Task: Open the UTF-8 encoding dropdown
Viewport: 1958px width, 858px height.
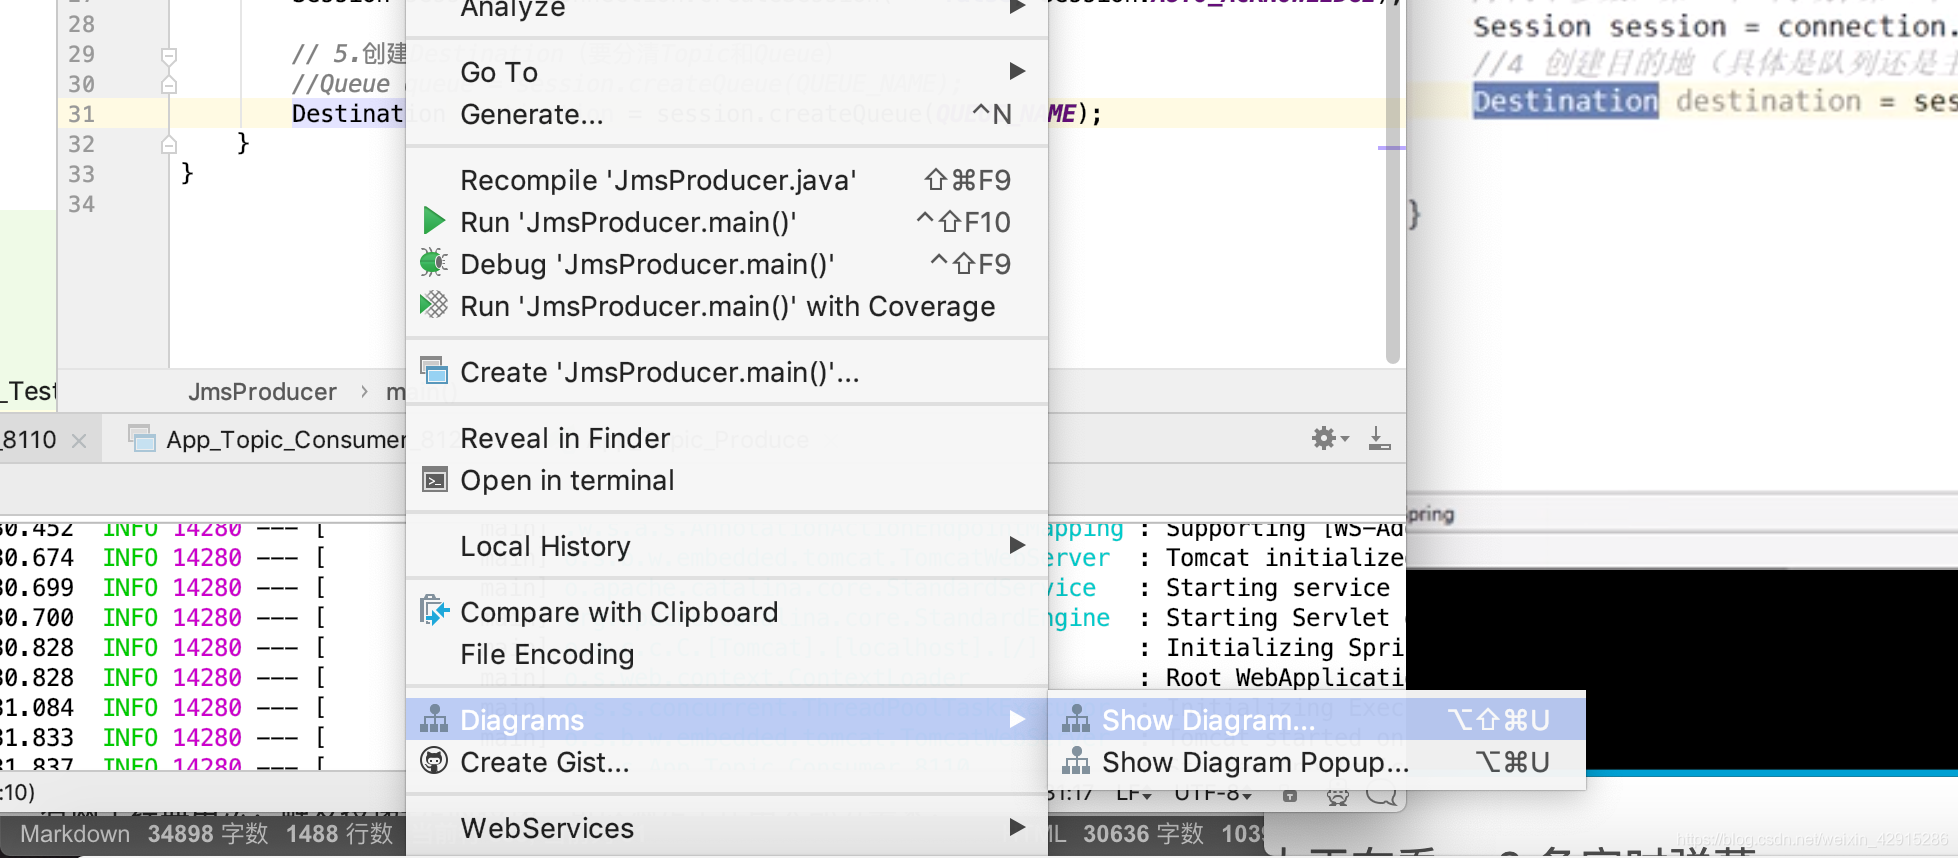Action: tap(1213, 795)
